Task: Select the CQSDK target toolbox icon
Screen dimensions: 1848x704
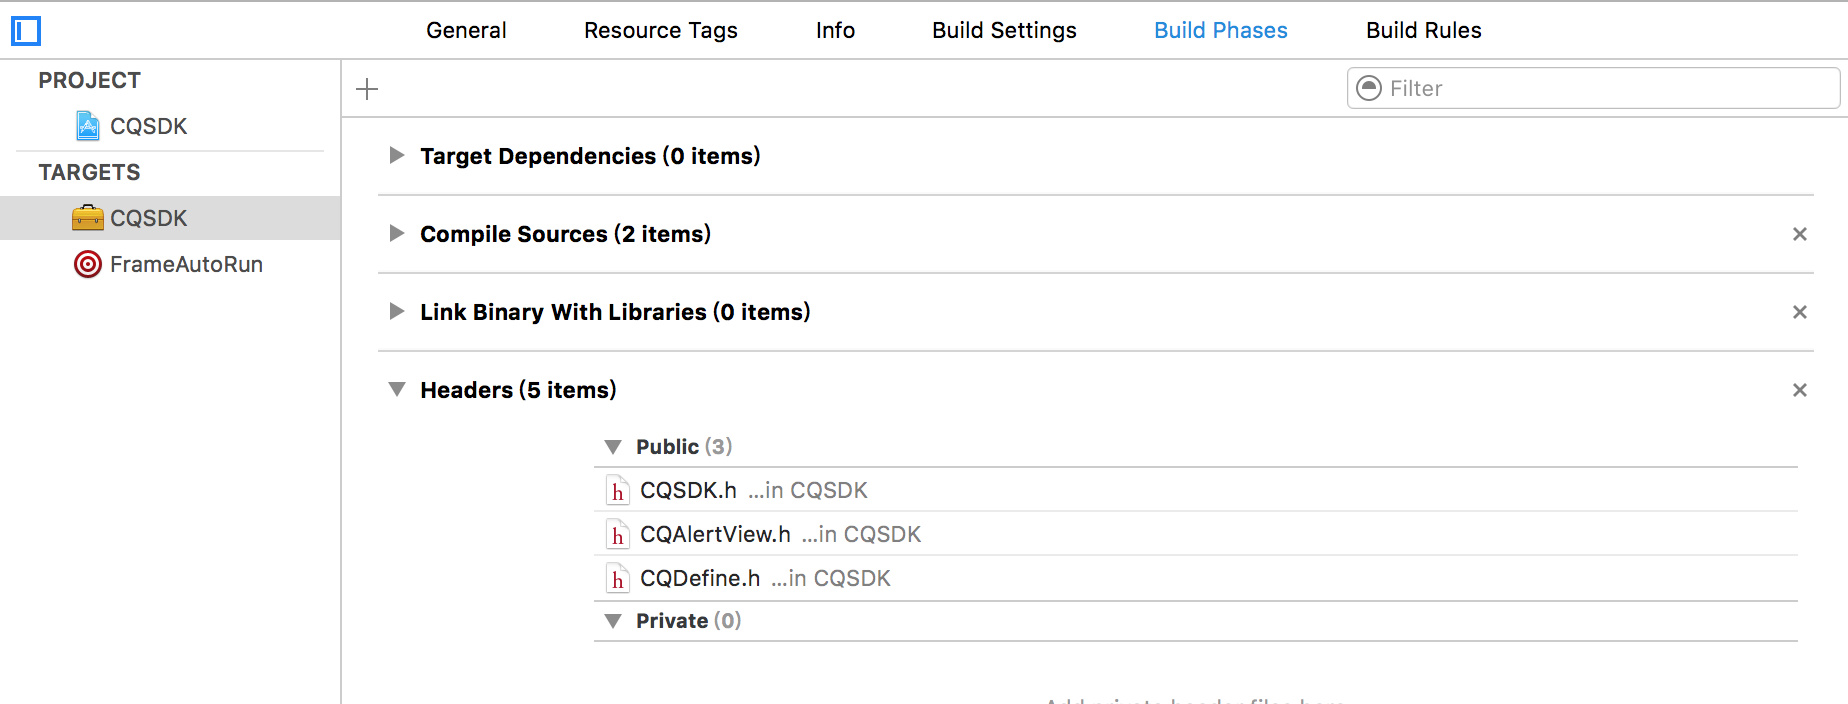Action: pyautogui.click(x=88, y=218)
